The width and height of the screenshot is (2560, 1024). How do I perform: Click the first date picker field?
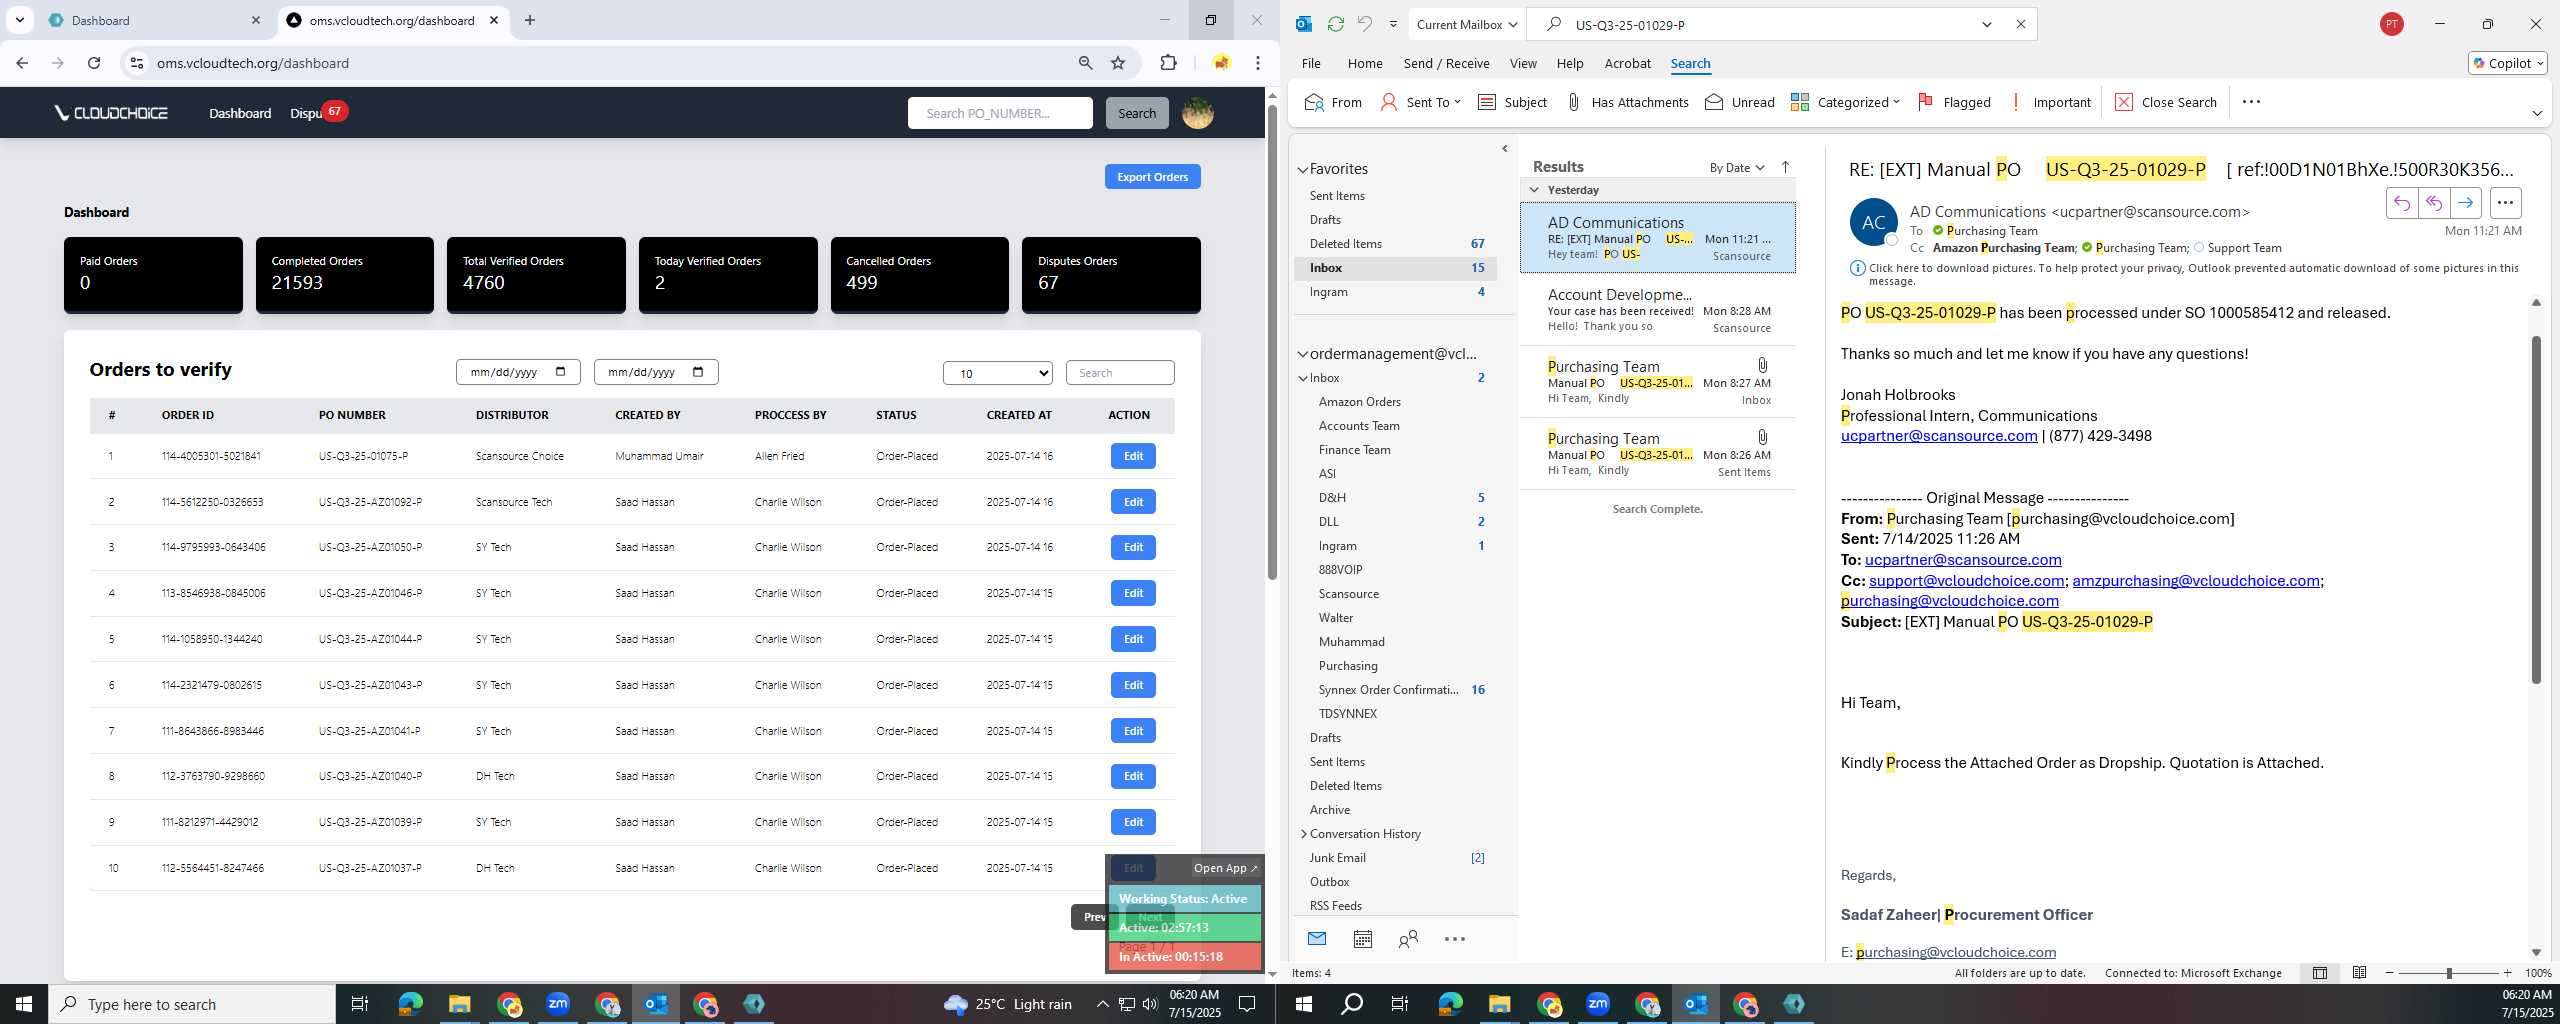tap(518, 372)
